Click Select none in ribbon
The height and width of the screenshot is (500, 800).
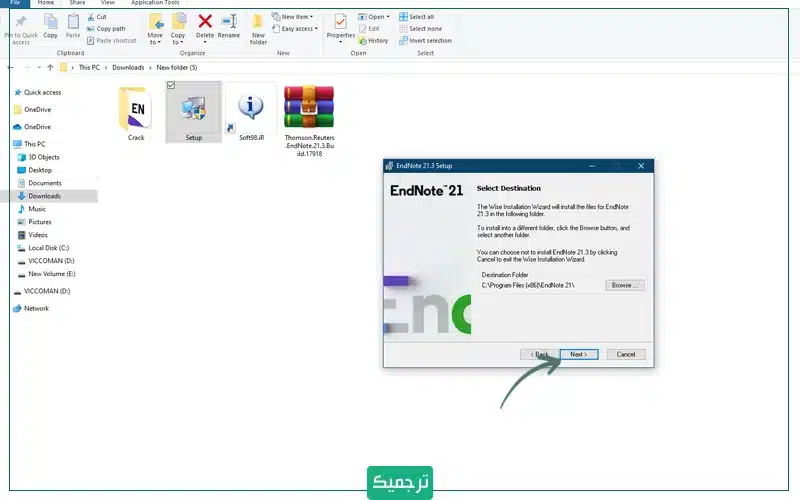click(x=420, y=29)
